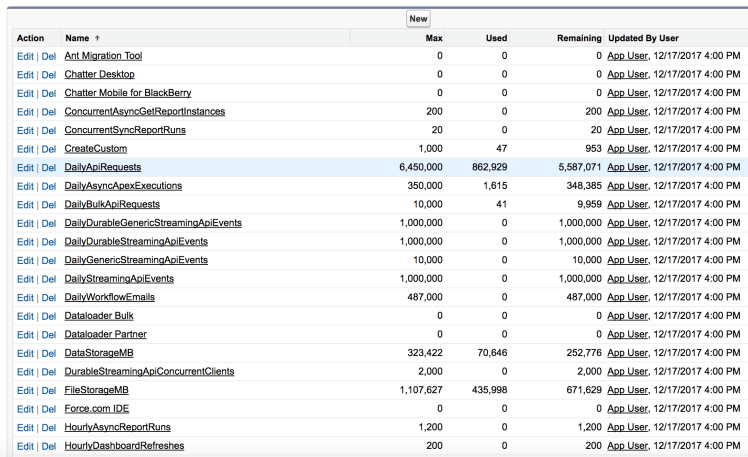This screenshot has width=748, height=457.
Task: Edit the Chatter Desktop row
Action: pos(25,75)
